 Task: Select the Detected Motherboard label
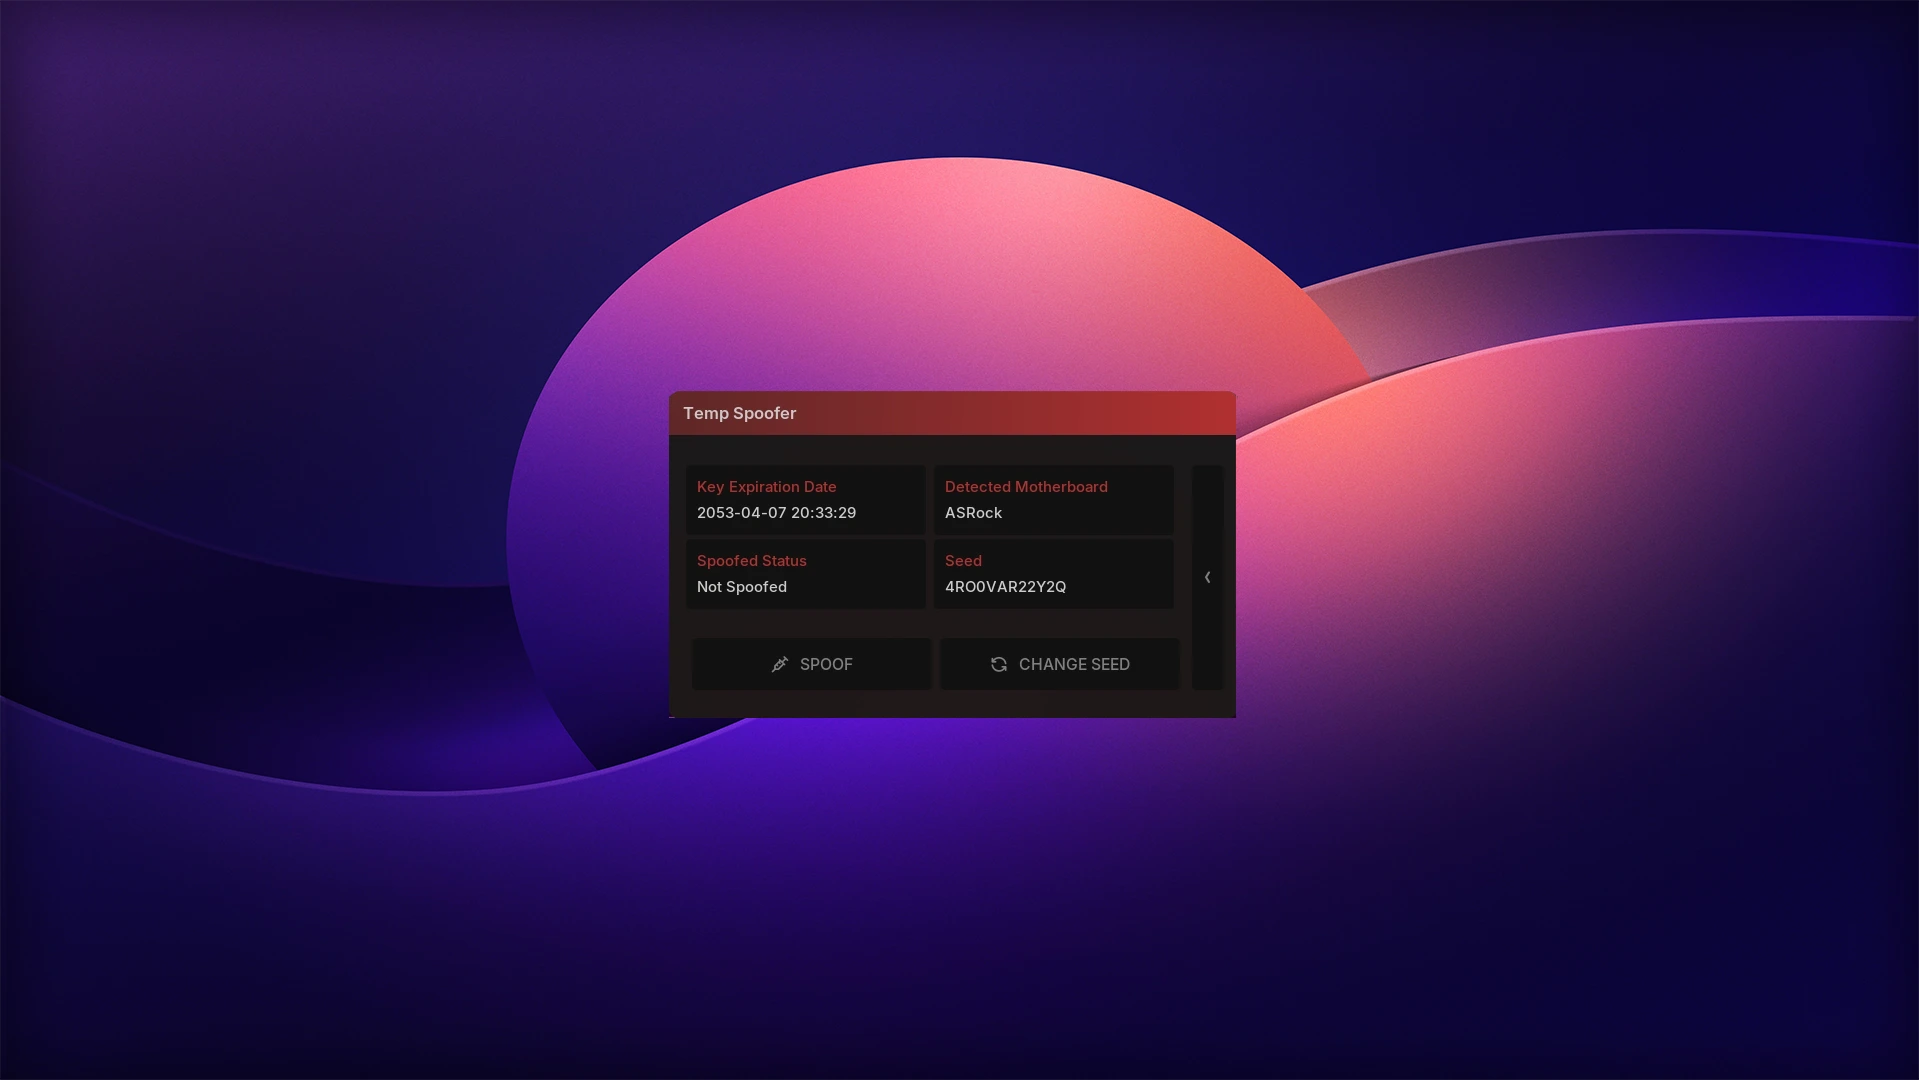coord(1026,487)
